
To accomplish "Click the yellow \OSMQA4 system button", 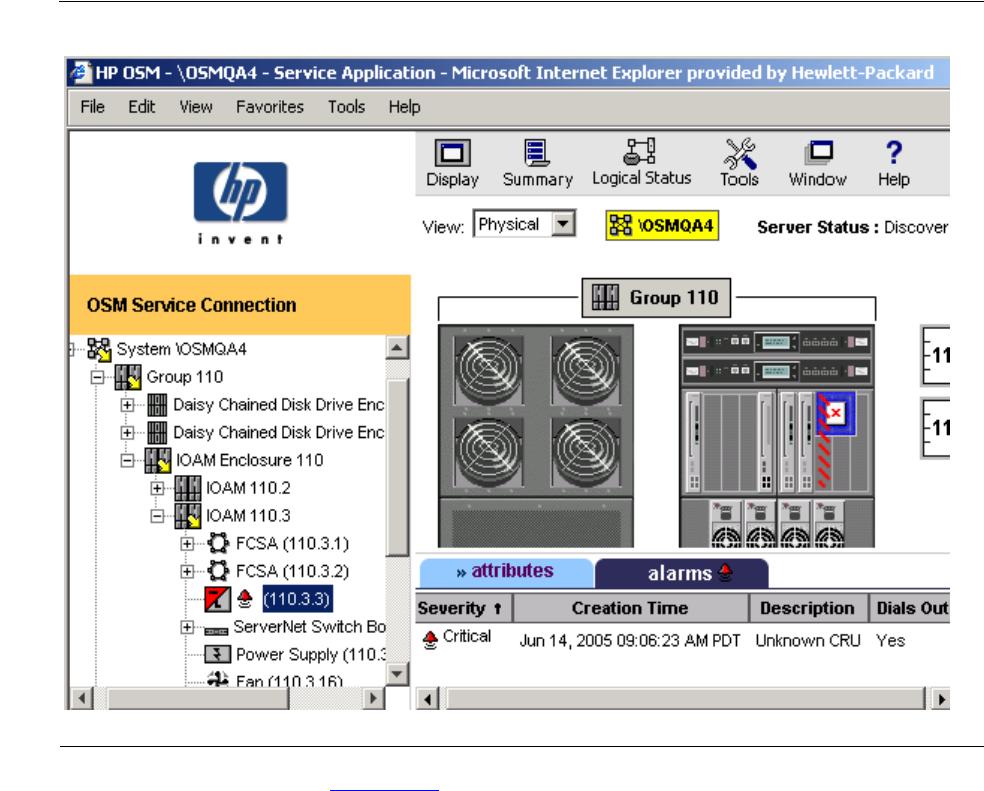I will pos(662,225).
